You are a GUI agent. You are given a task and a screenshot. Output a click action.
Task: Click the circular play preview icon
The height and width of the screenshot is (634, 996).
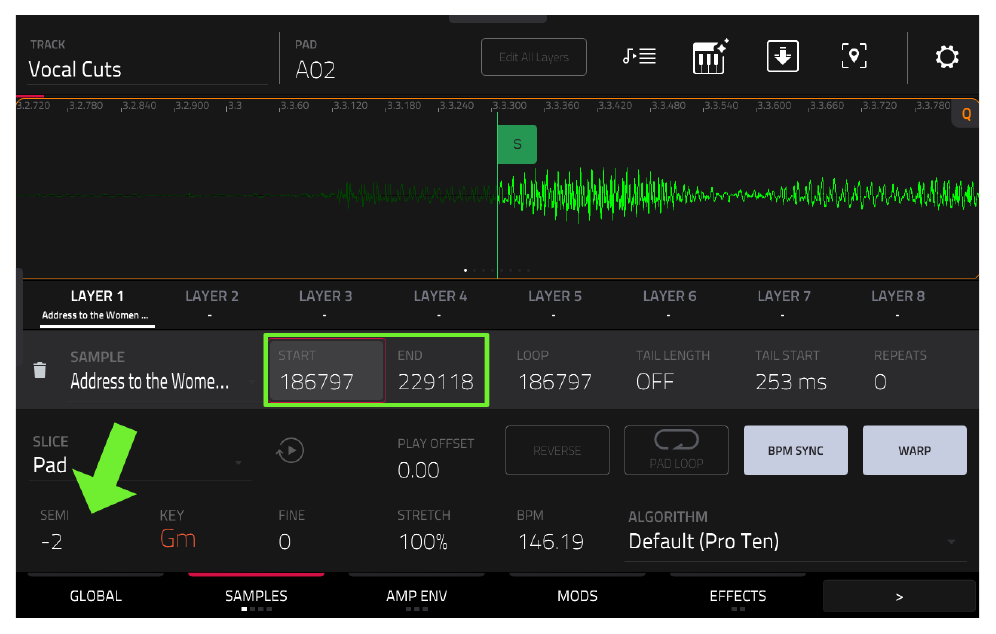pos(290,450)
